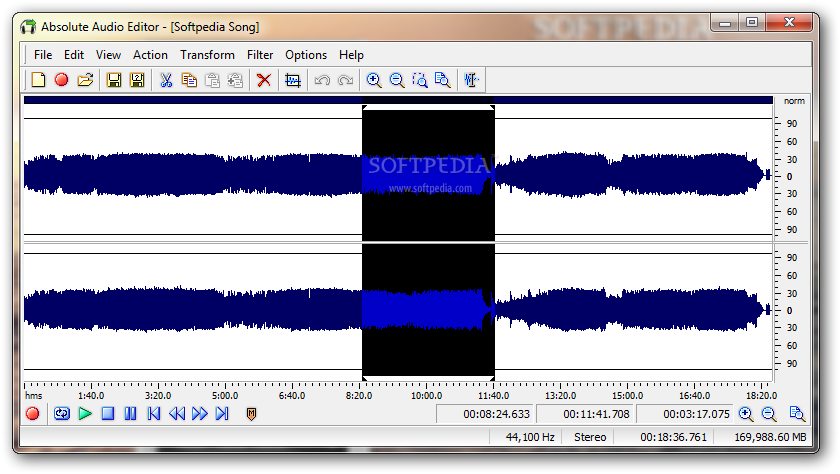Click the hms label on the ruler
The image size is (840, 474).
(33, 395)
